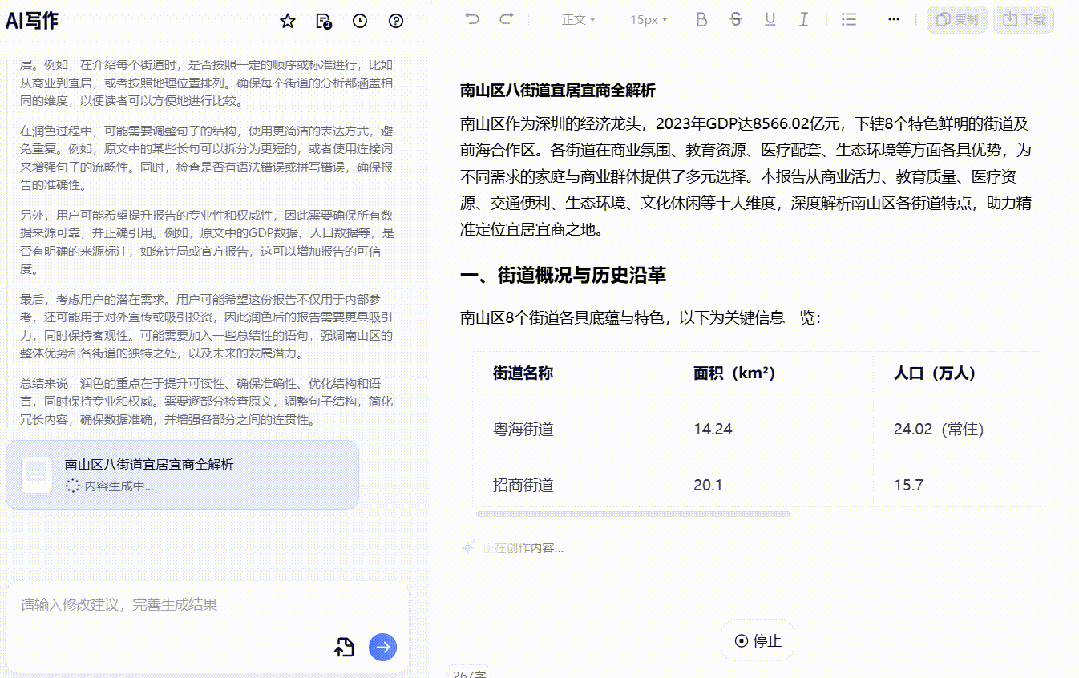Click the help question mark icon

coord(396,21)
